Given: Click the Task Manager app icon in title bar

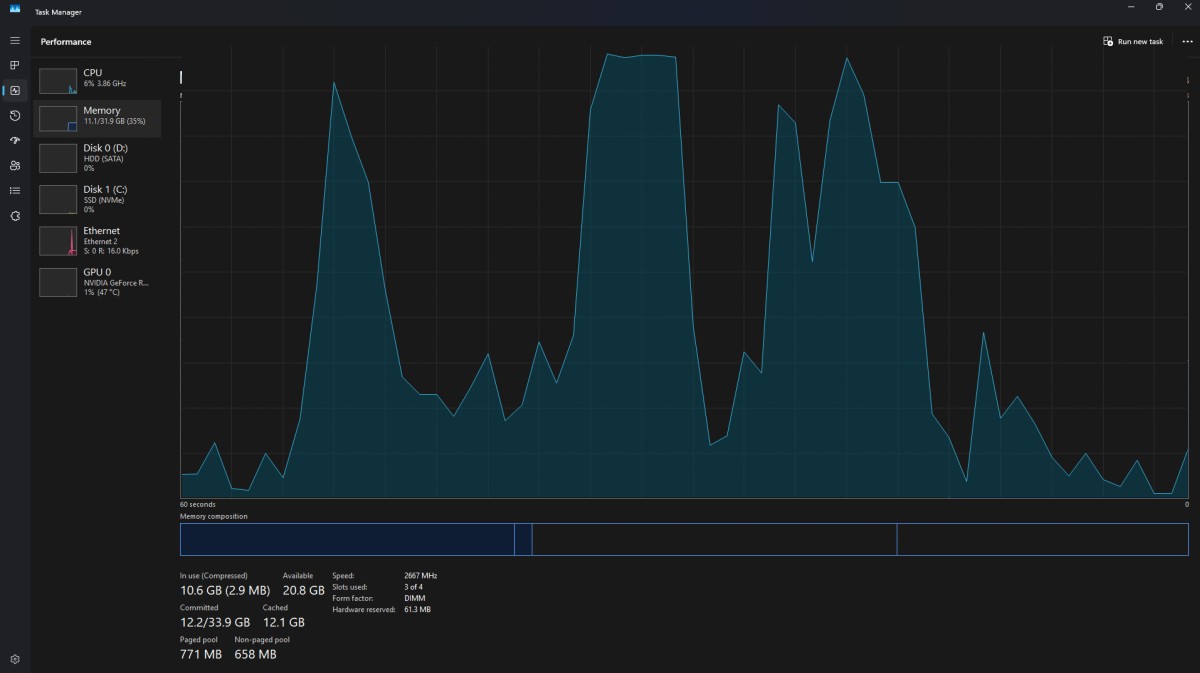Looking at the screenshot, I should 14,9.
